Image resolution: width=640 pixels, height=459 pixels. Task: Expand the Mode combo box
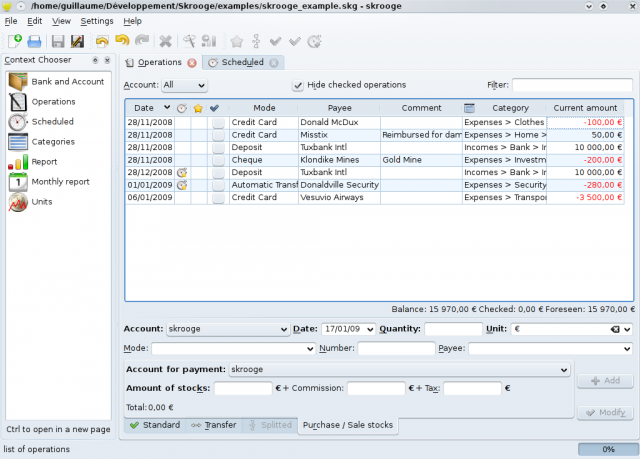(232, 349)
